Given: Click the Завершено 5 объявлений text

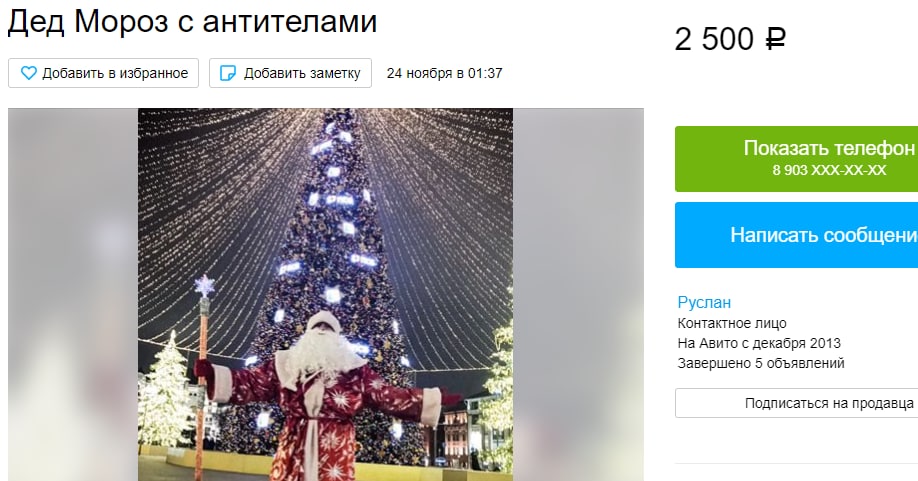Looking at the screenshot, I should [761, 363].
